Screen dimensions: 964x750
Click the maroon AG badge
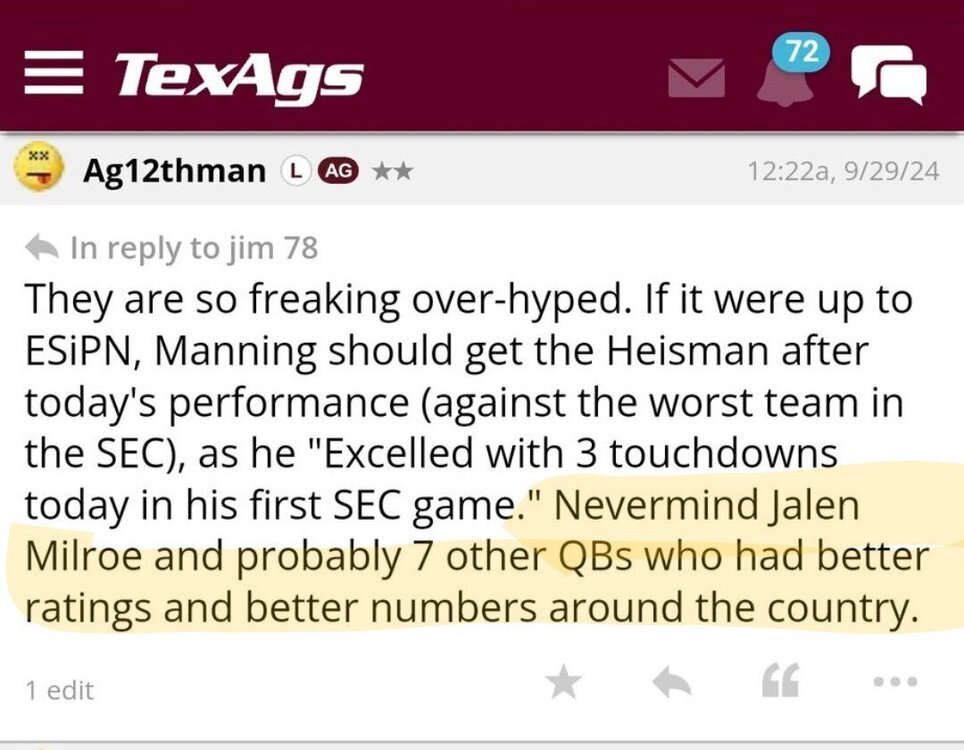coord(335,171)
